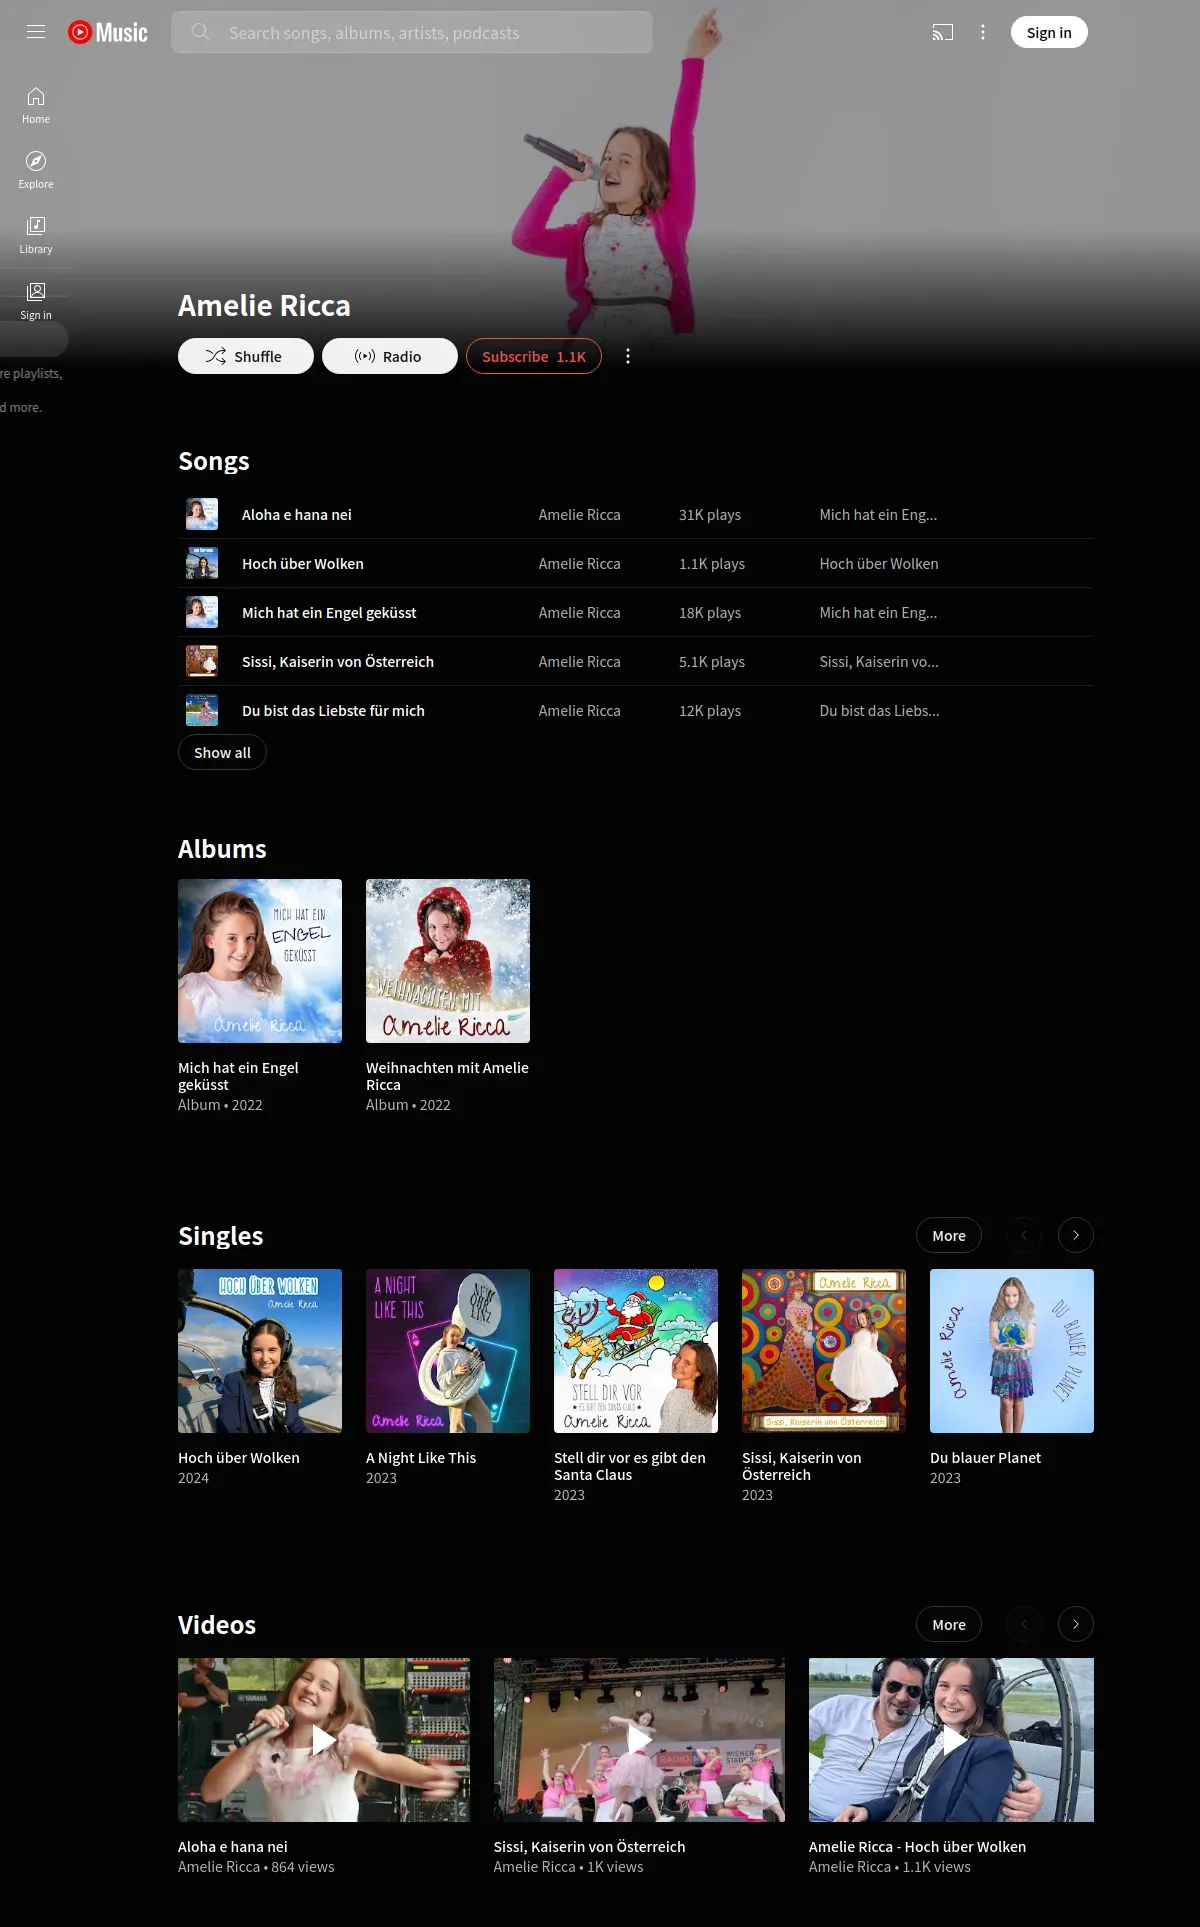Play the Hoch über Wolken song thumbnail
The image size is (1200, 1927).
202,563
